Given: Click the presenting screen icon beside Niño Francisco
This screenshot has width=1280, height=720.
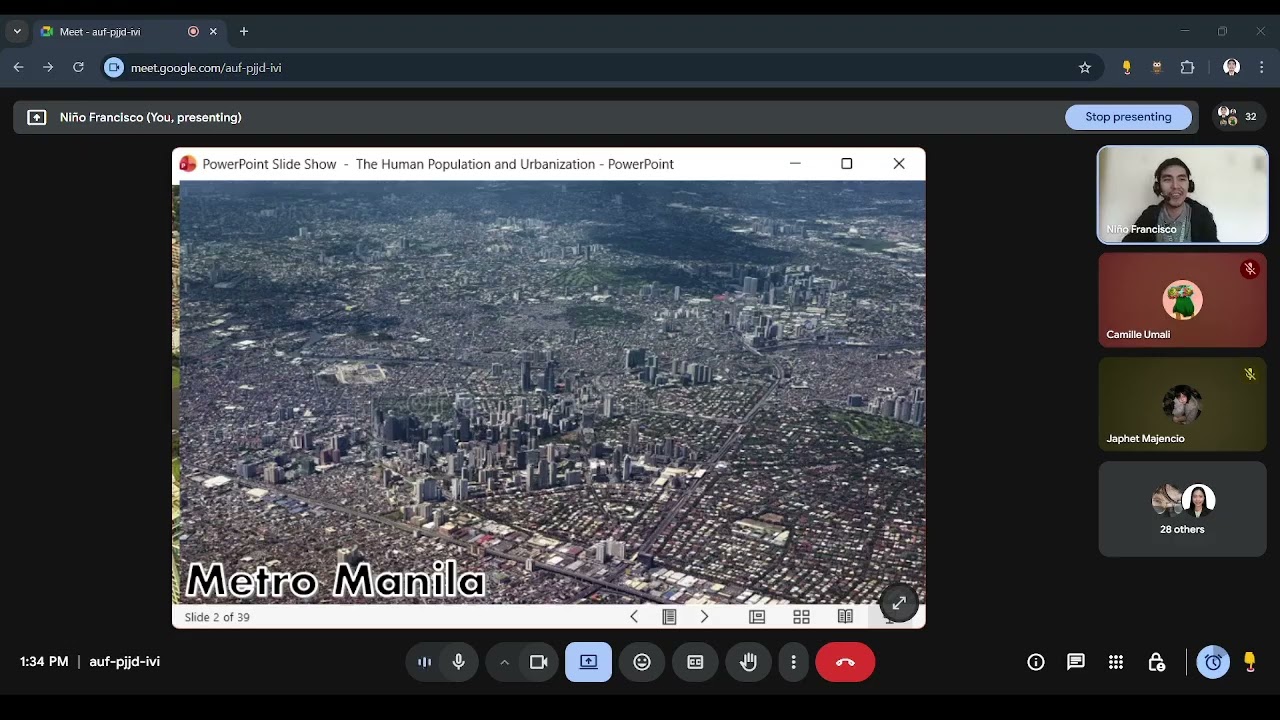Looking at the screenshot, I should coord(37,117).
